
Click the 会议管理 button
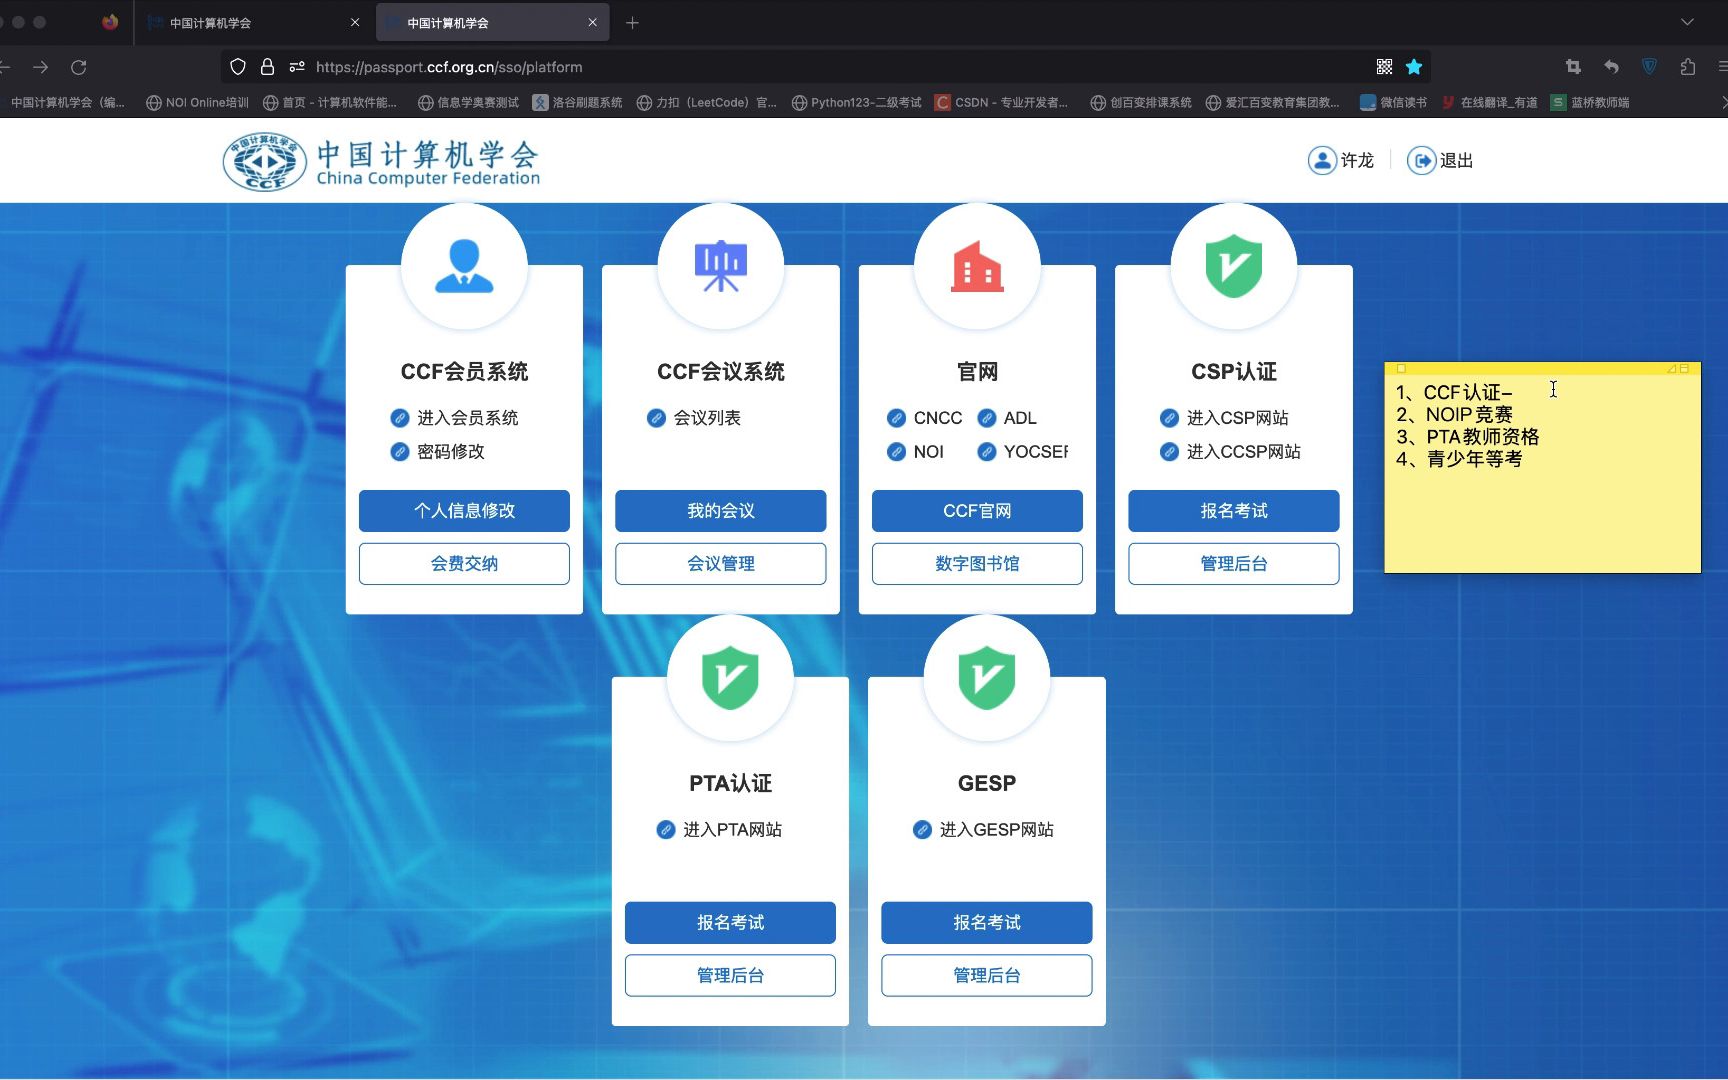[x=721, y=564]
